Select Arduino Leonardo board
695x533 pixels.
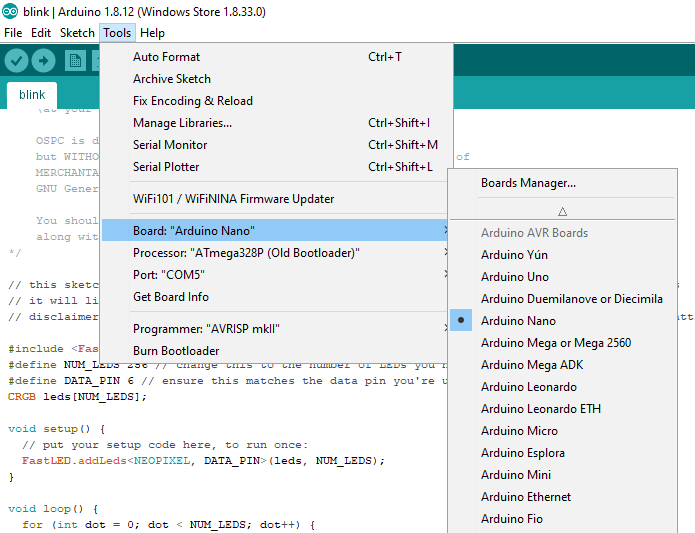563,387
